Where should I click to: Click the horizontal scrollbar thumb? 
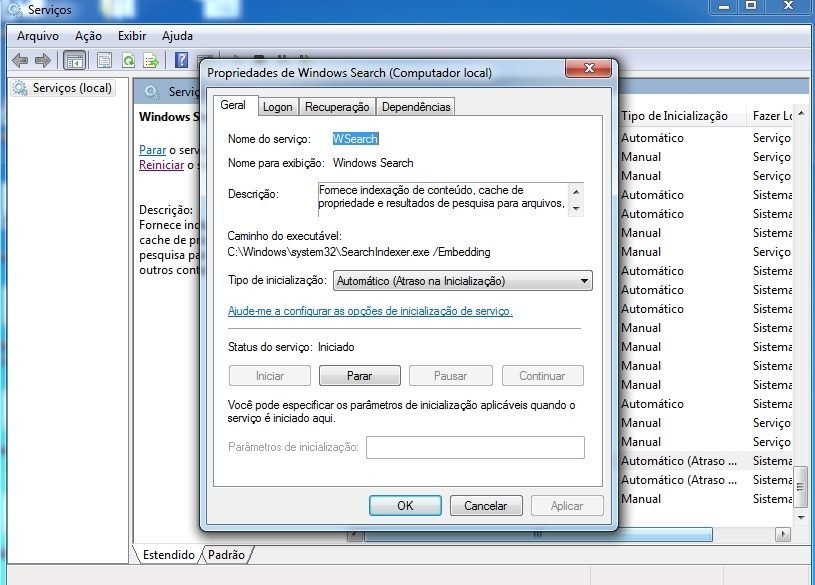pos(538,534)
